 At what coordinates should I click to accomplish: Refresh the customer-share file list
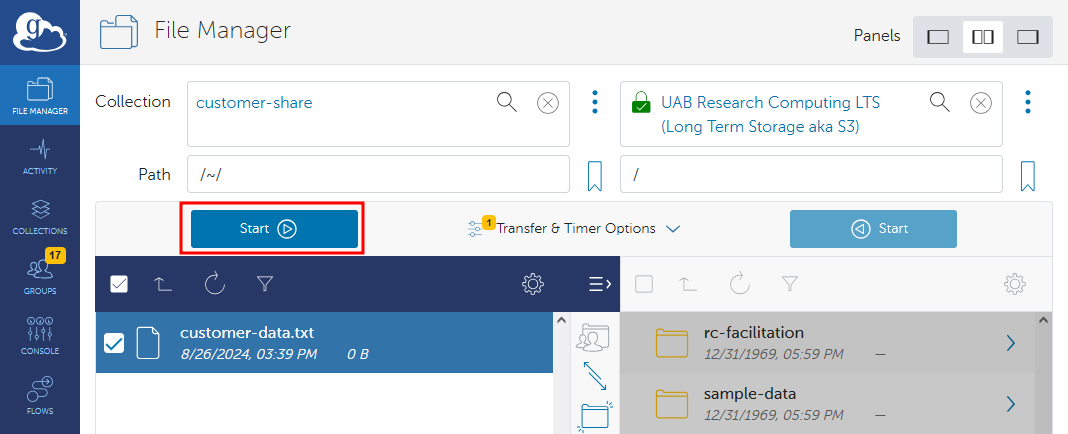pos(215,284)
